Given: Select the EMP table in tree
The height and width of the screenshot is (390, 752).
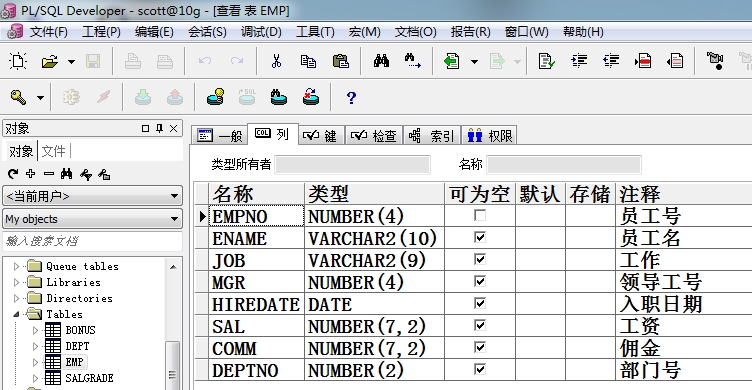Looking at the screenshot, I should [x=74, y=362].
